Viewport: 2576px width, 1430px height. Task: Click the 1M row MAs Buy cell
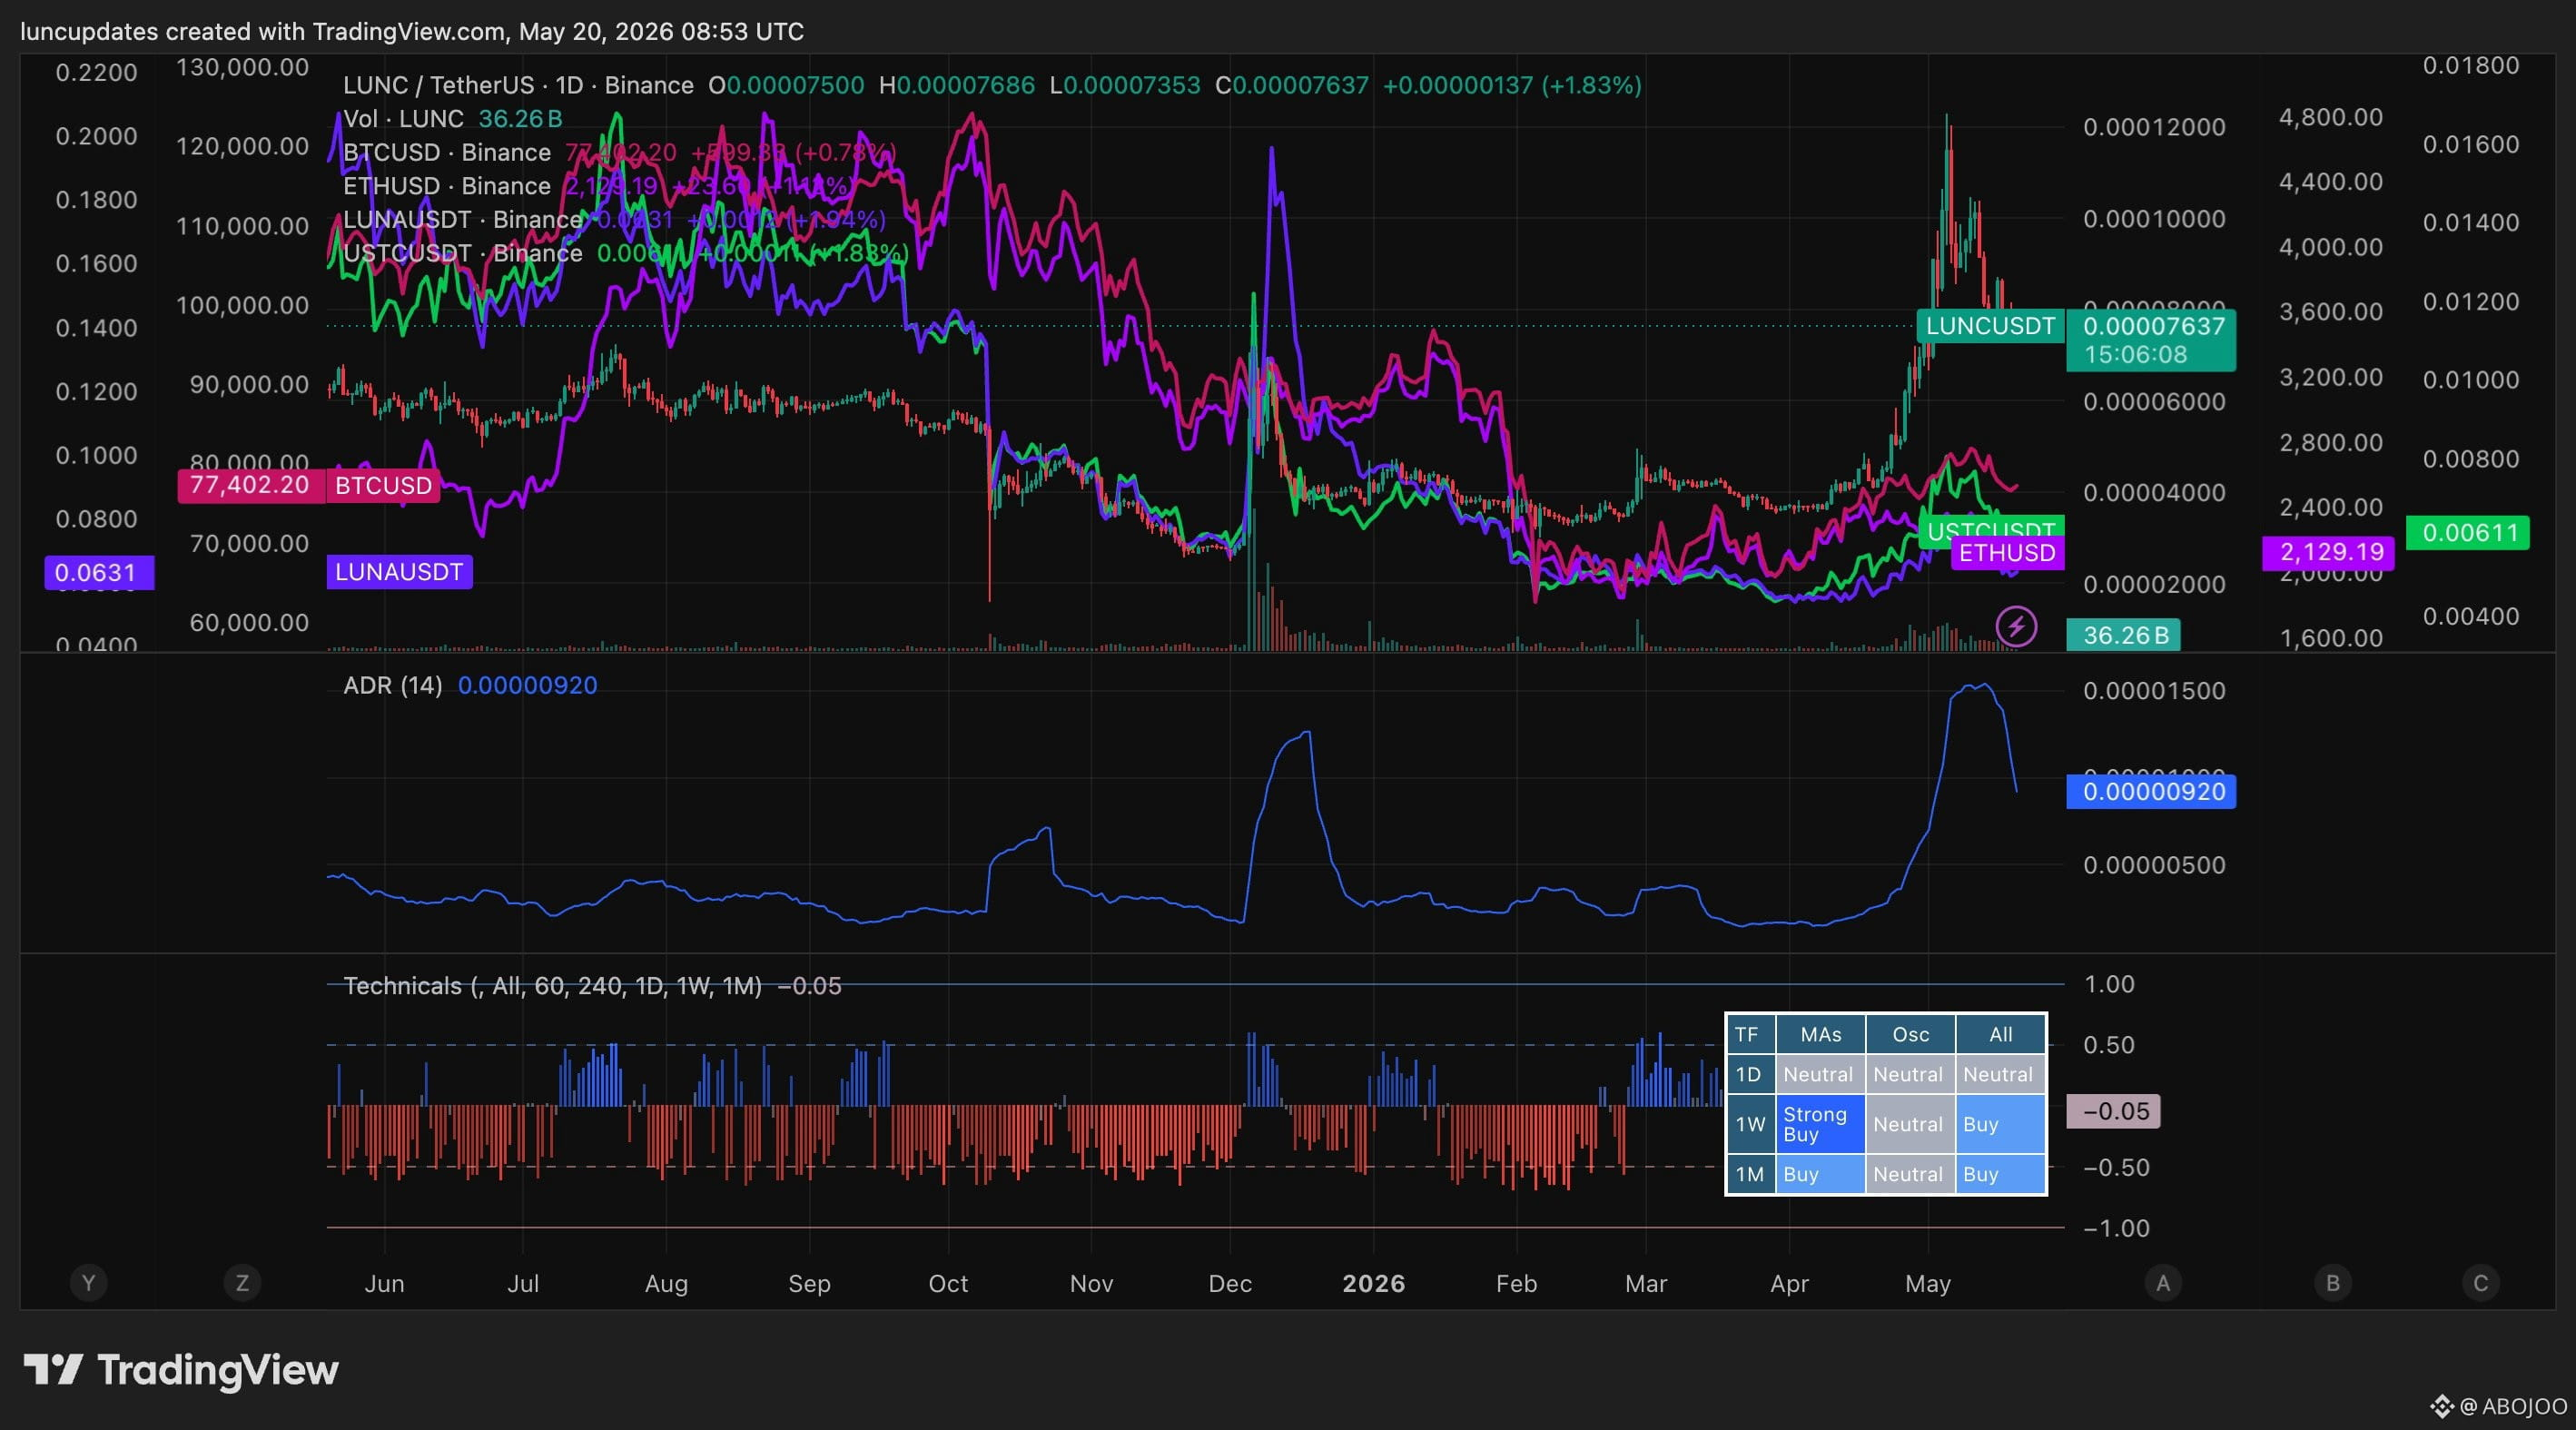(1821, 1174)
